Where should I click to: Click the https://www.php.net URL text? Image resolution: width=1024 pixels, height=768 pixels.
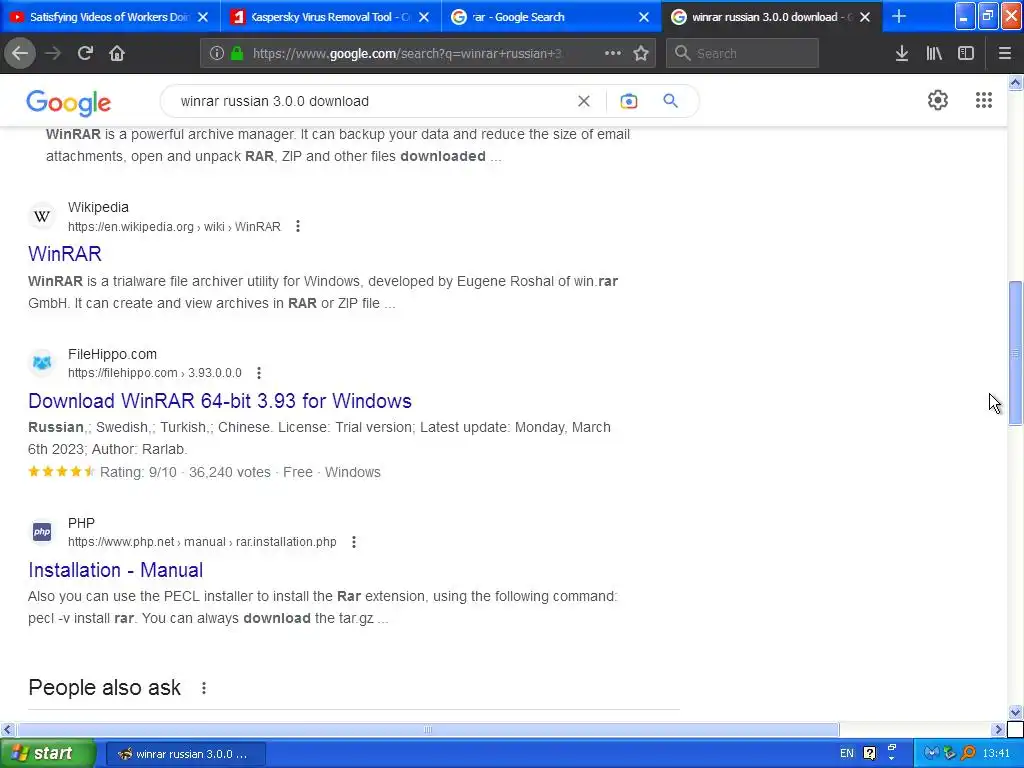(x=121, y=542)
